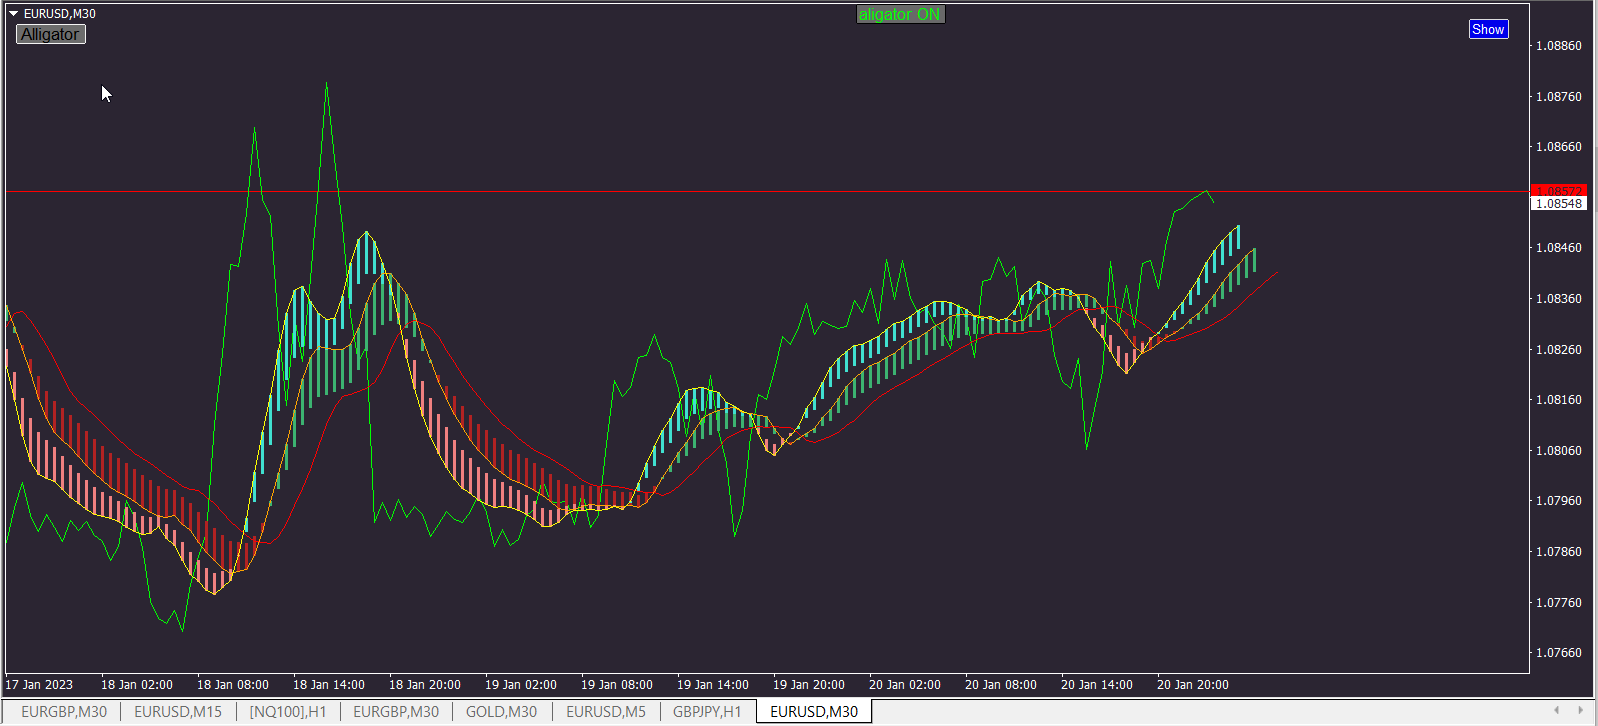Open the EURUSD,M5 chart tab
Image resolution: width=1598 pixels, height=726 pixels.
[x=606, y=712]
